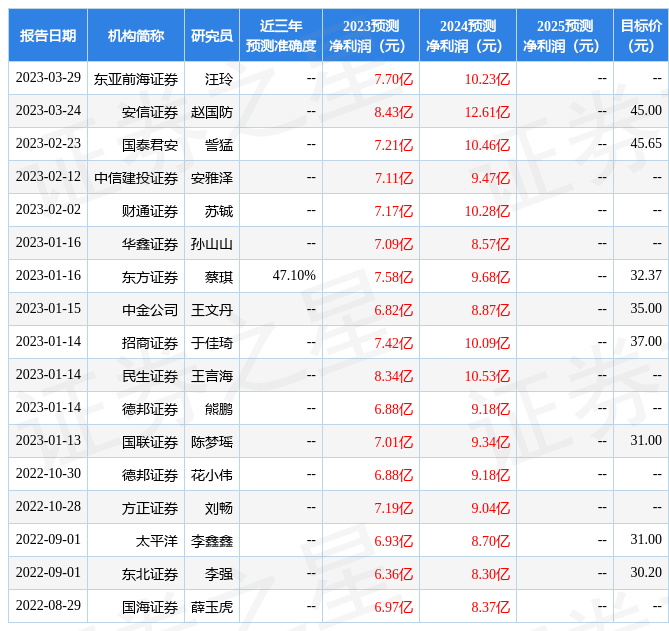The image size is (669, 631).
Task: Click analyst name 薛玉虎
Action: (212, 606)
